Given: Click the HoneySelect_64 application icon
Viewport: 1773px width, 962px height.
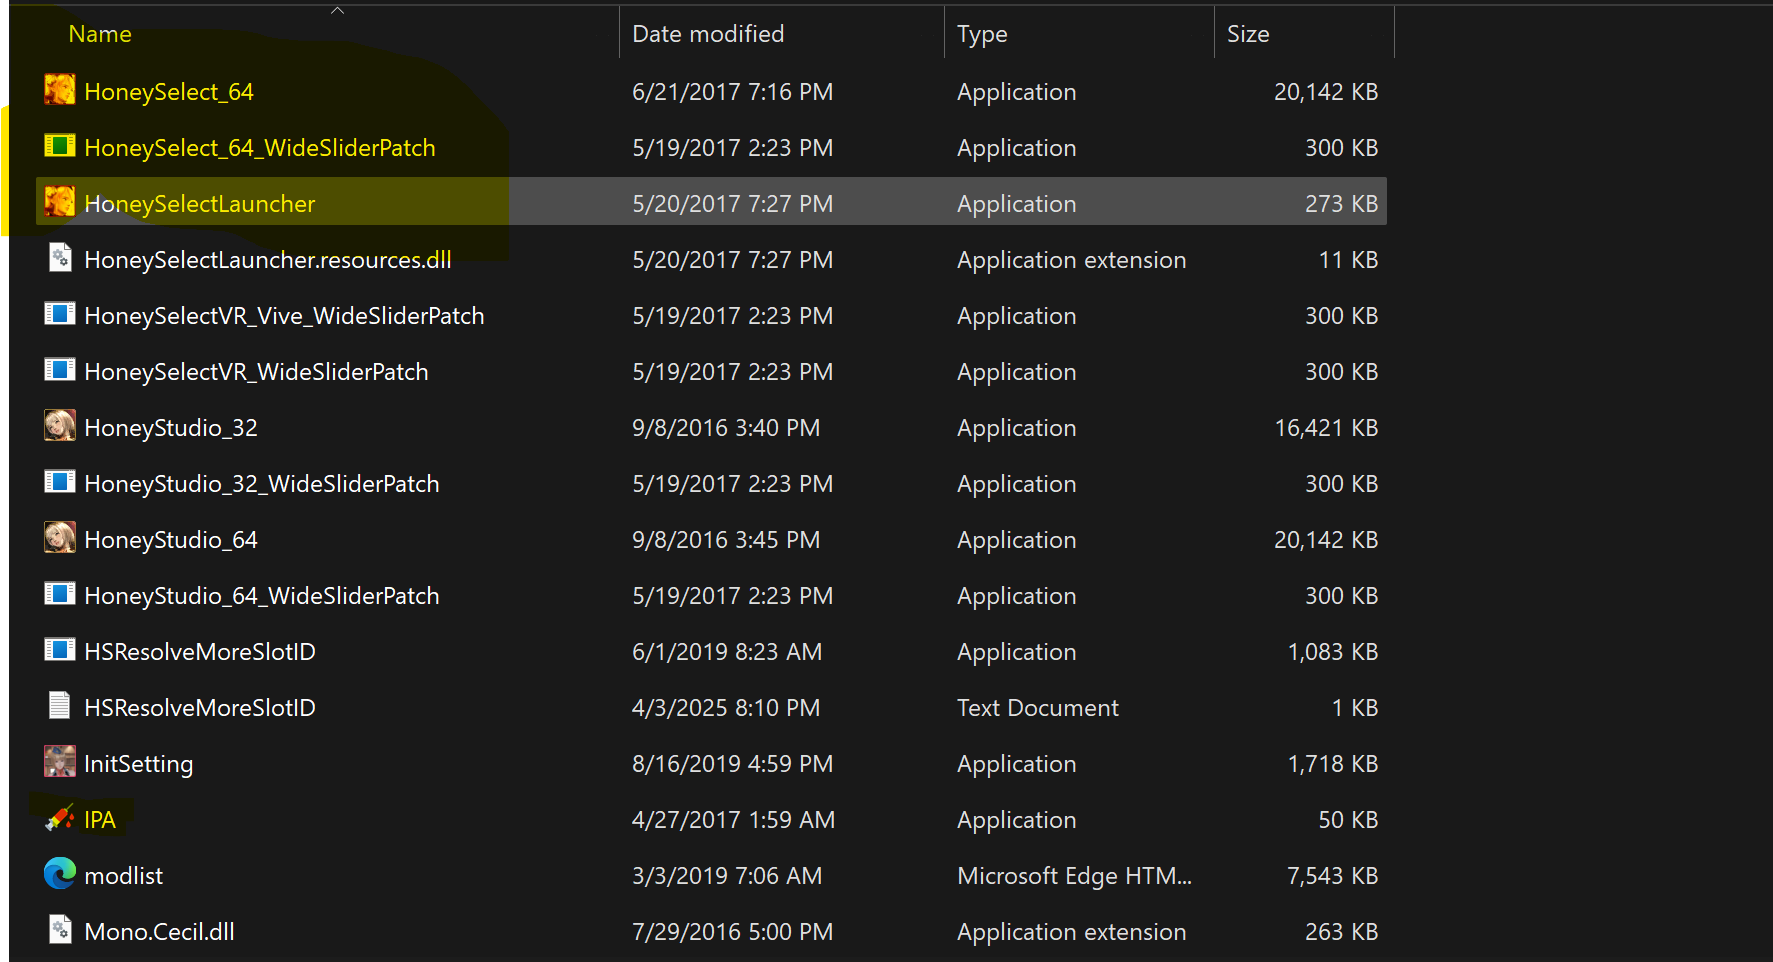Looking at the screenshot, I should pos(60,90).
